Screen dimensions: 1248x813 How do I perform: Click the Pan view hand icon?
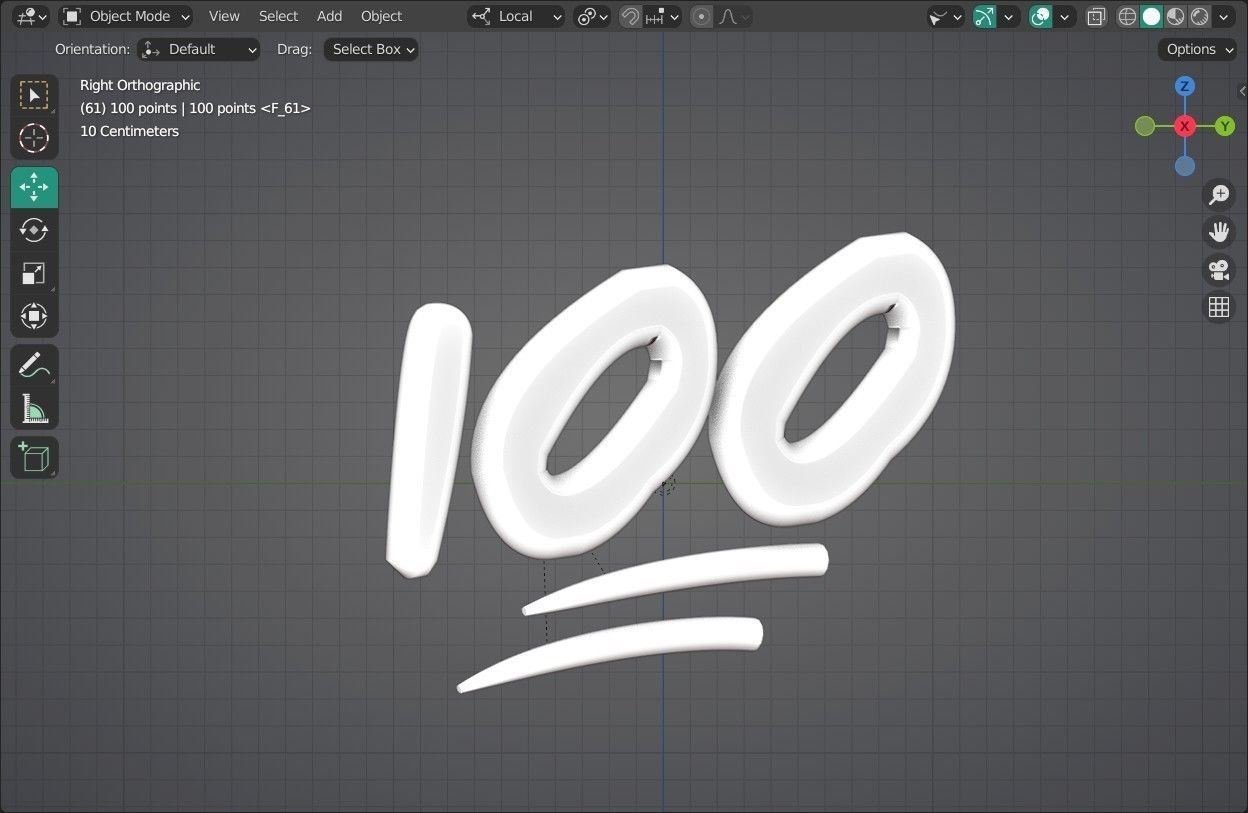pos(1218,233)
